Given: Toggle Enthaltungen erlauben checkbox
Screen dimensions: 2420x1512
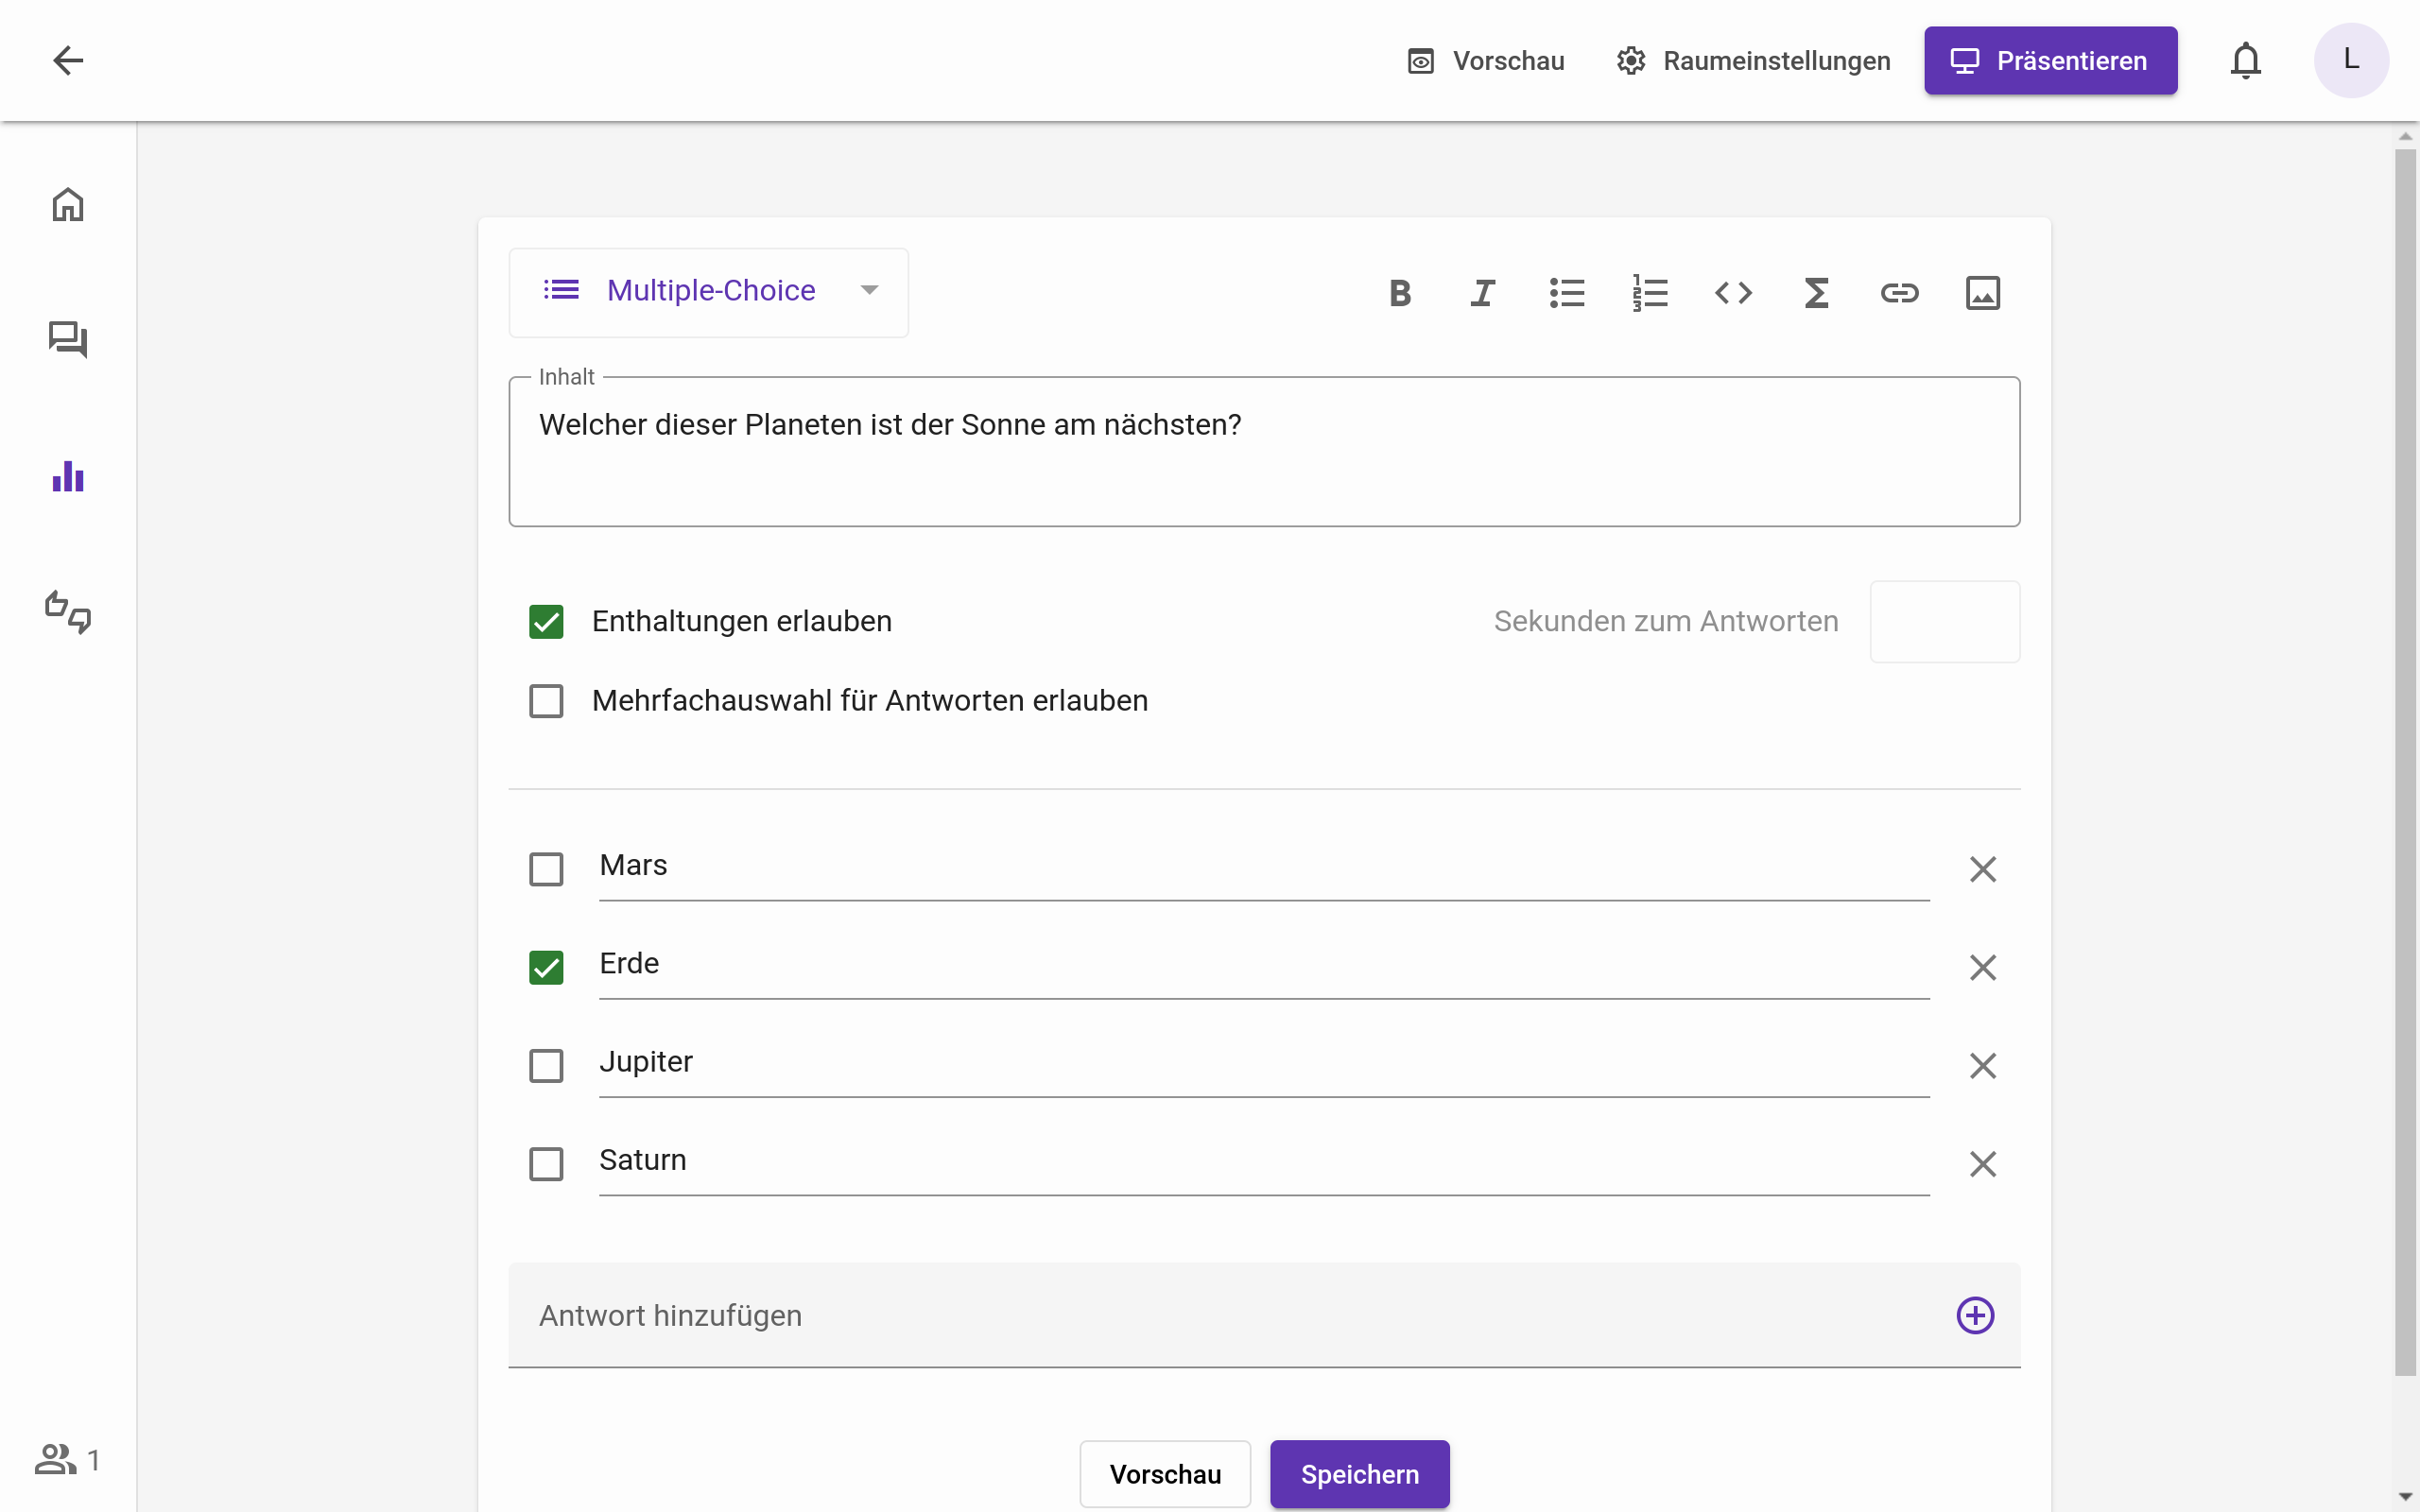Looking at the screenshot, I should 546,621.
